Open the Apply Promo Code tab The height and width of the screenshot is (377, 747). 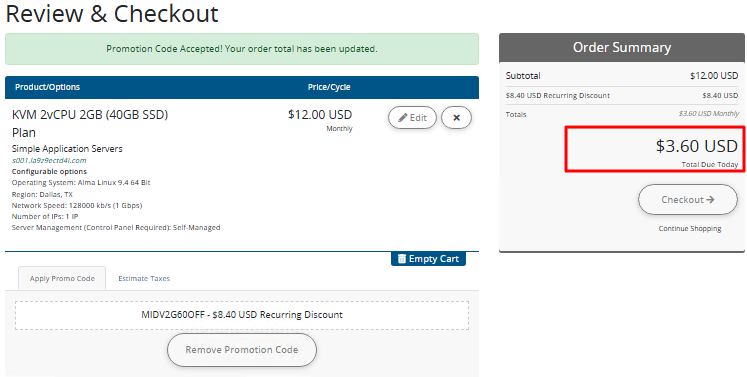[x=62, y=278]
